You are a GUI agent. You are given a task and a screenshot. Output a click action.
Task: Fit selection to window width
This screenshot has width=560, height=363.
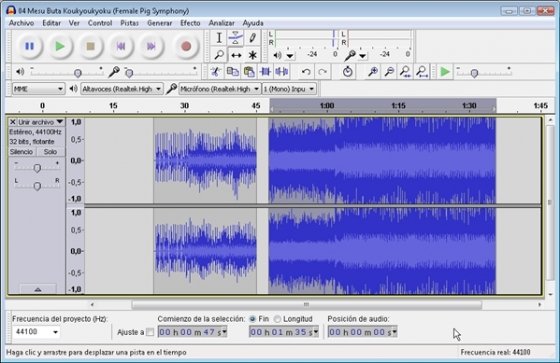pyautogui.click(x=405, y=72)
